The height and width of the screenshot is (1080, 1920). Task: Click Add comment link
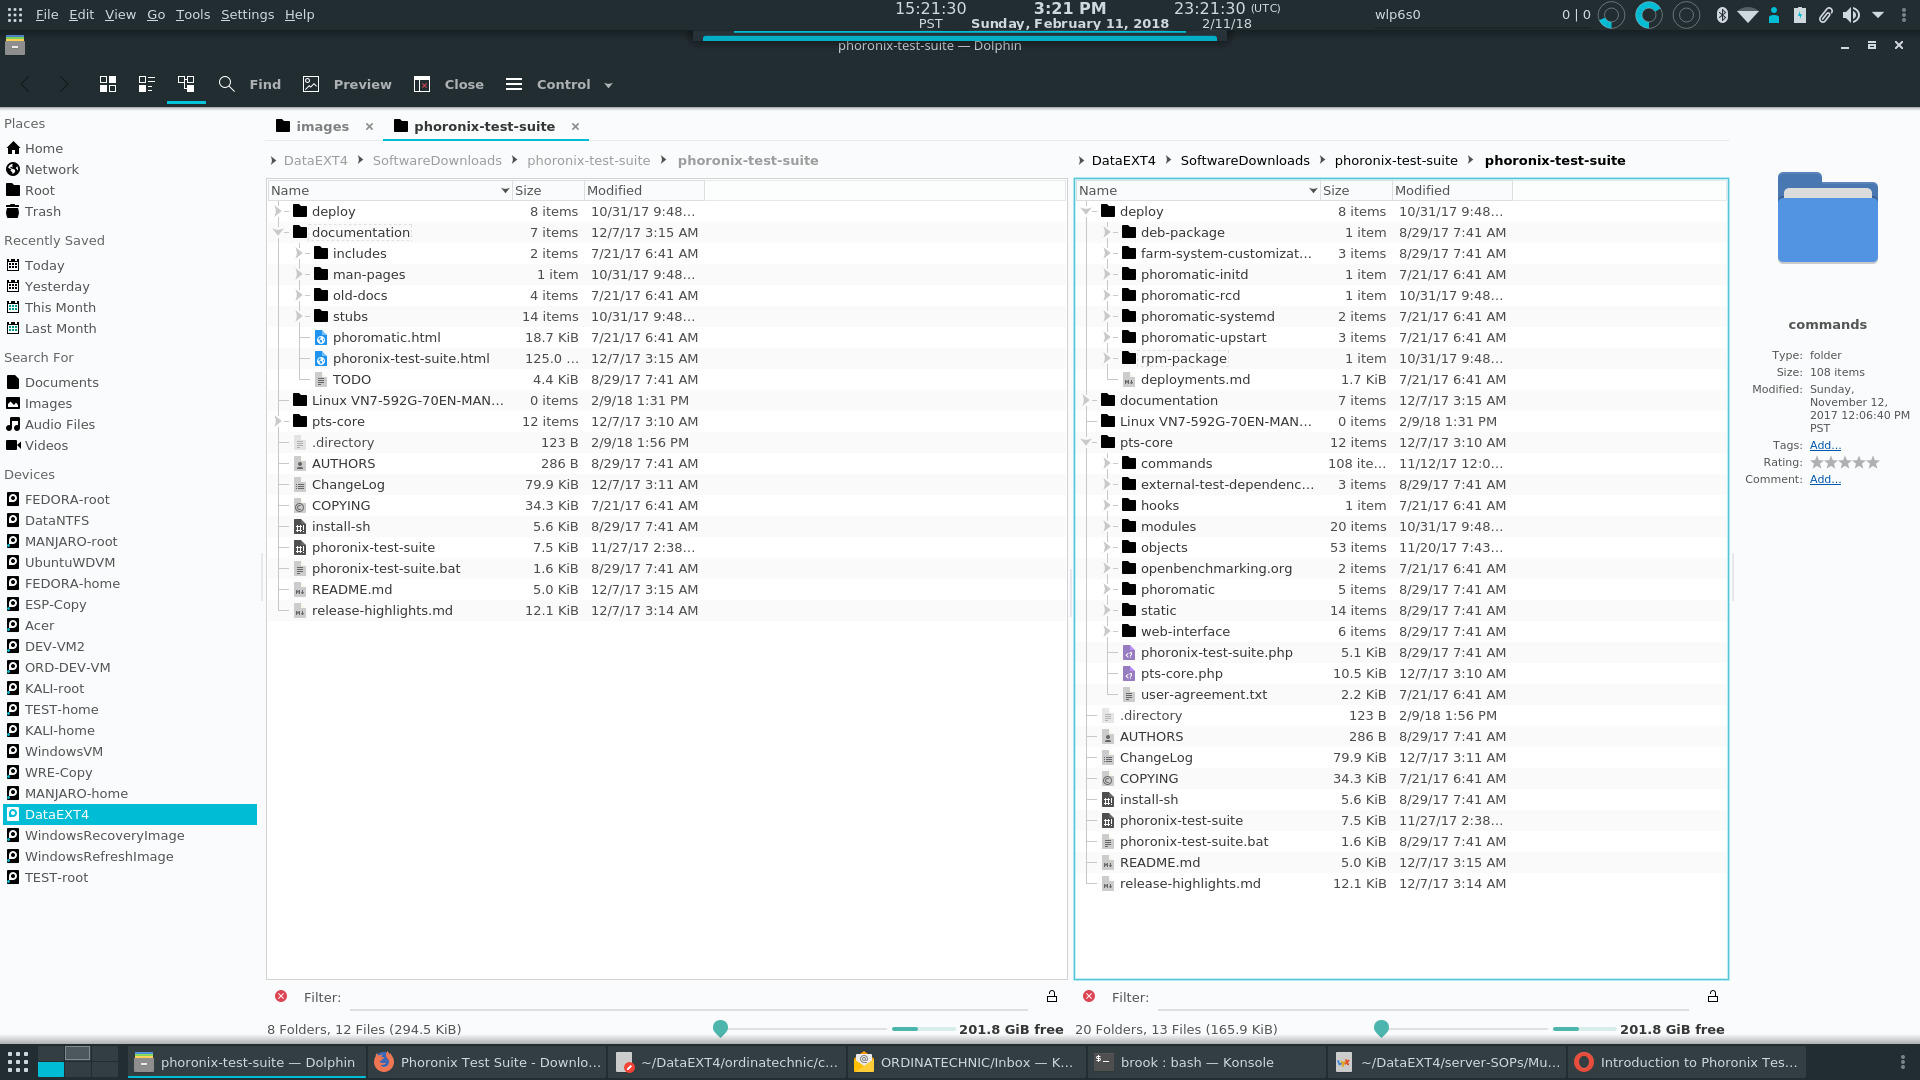pos(1824,479)
